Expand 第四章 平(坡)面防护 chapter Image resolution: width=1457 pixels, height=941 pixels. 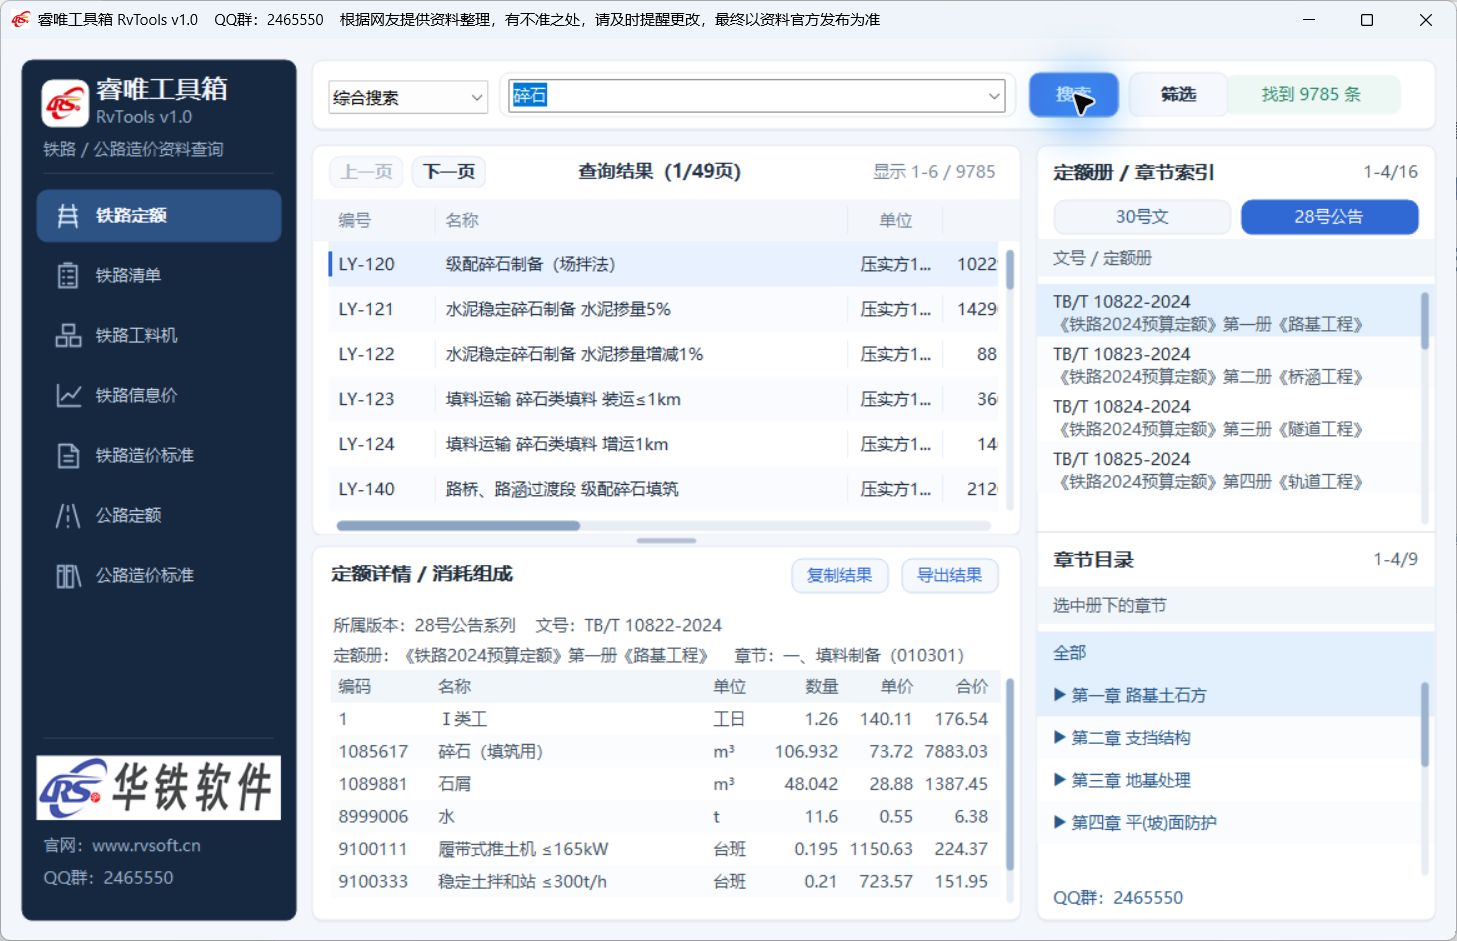(x=1060, y=823)
